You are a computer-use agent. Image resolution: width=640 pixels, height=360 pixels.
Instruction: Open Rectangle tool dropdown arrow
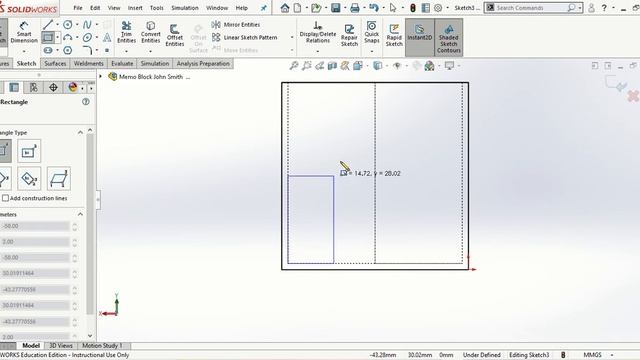[x=58, y=38]
